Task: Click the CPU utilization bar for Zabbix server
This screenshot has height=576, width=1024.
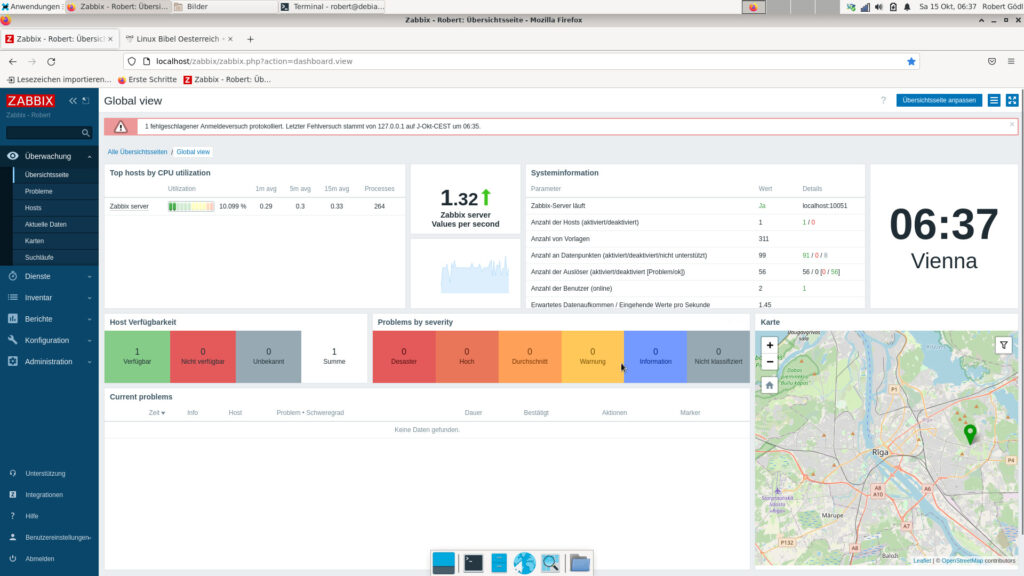Action: [191, 206]
